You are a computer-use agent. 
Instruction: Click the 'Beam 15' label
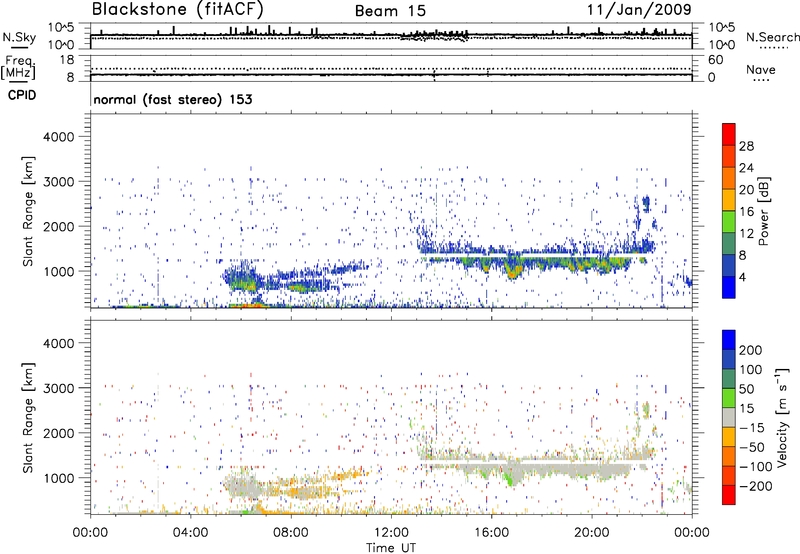click(390, 11)
